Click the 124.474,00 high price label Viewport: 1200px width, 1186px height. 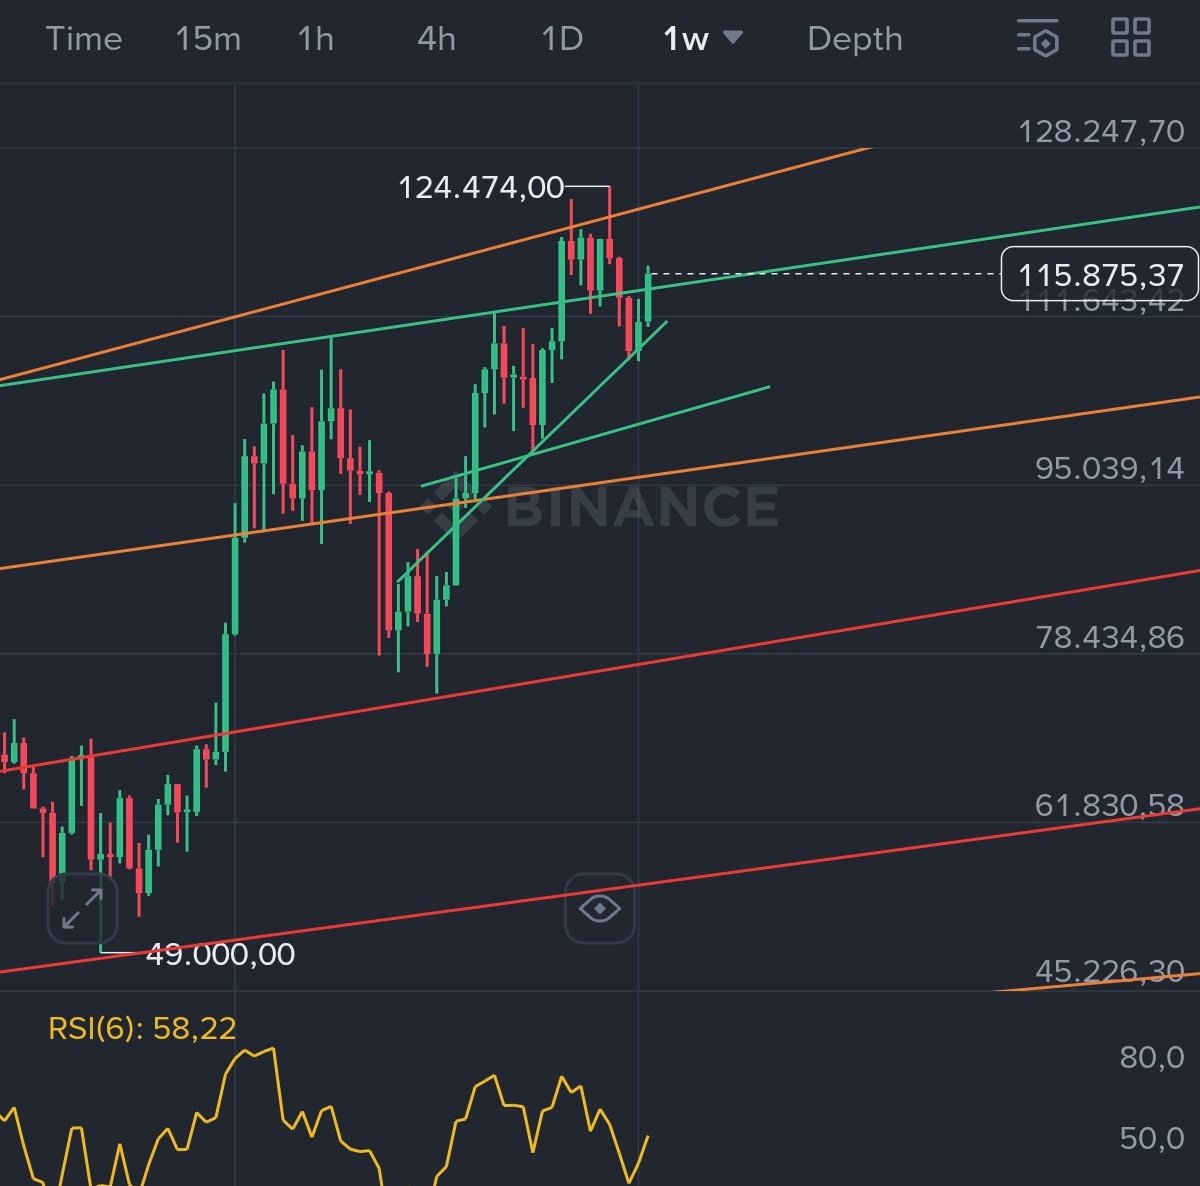click(481, 187)
